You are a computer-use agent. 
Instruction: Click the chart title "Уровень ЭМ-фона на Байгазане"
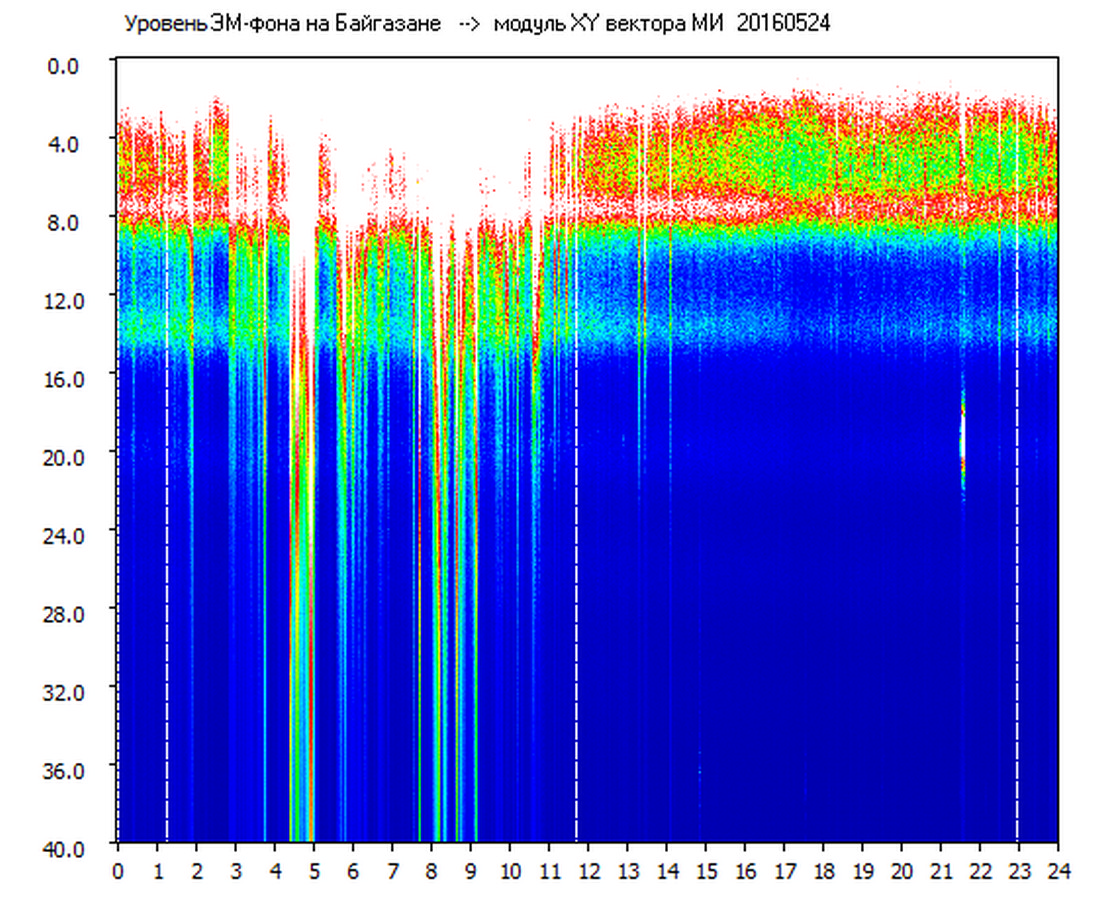pyautogui.click(x=282, y=24)
